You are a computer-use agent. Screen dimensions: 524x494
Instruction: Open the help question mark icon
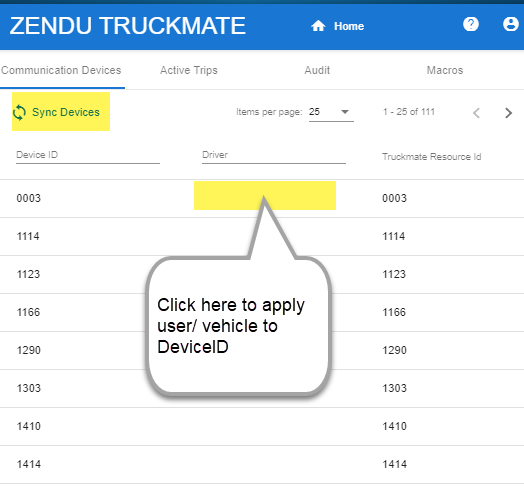tap(471, 24)
